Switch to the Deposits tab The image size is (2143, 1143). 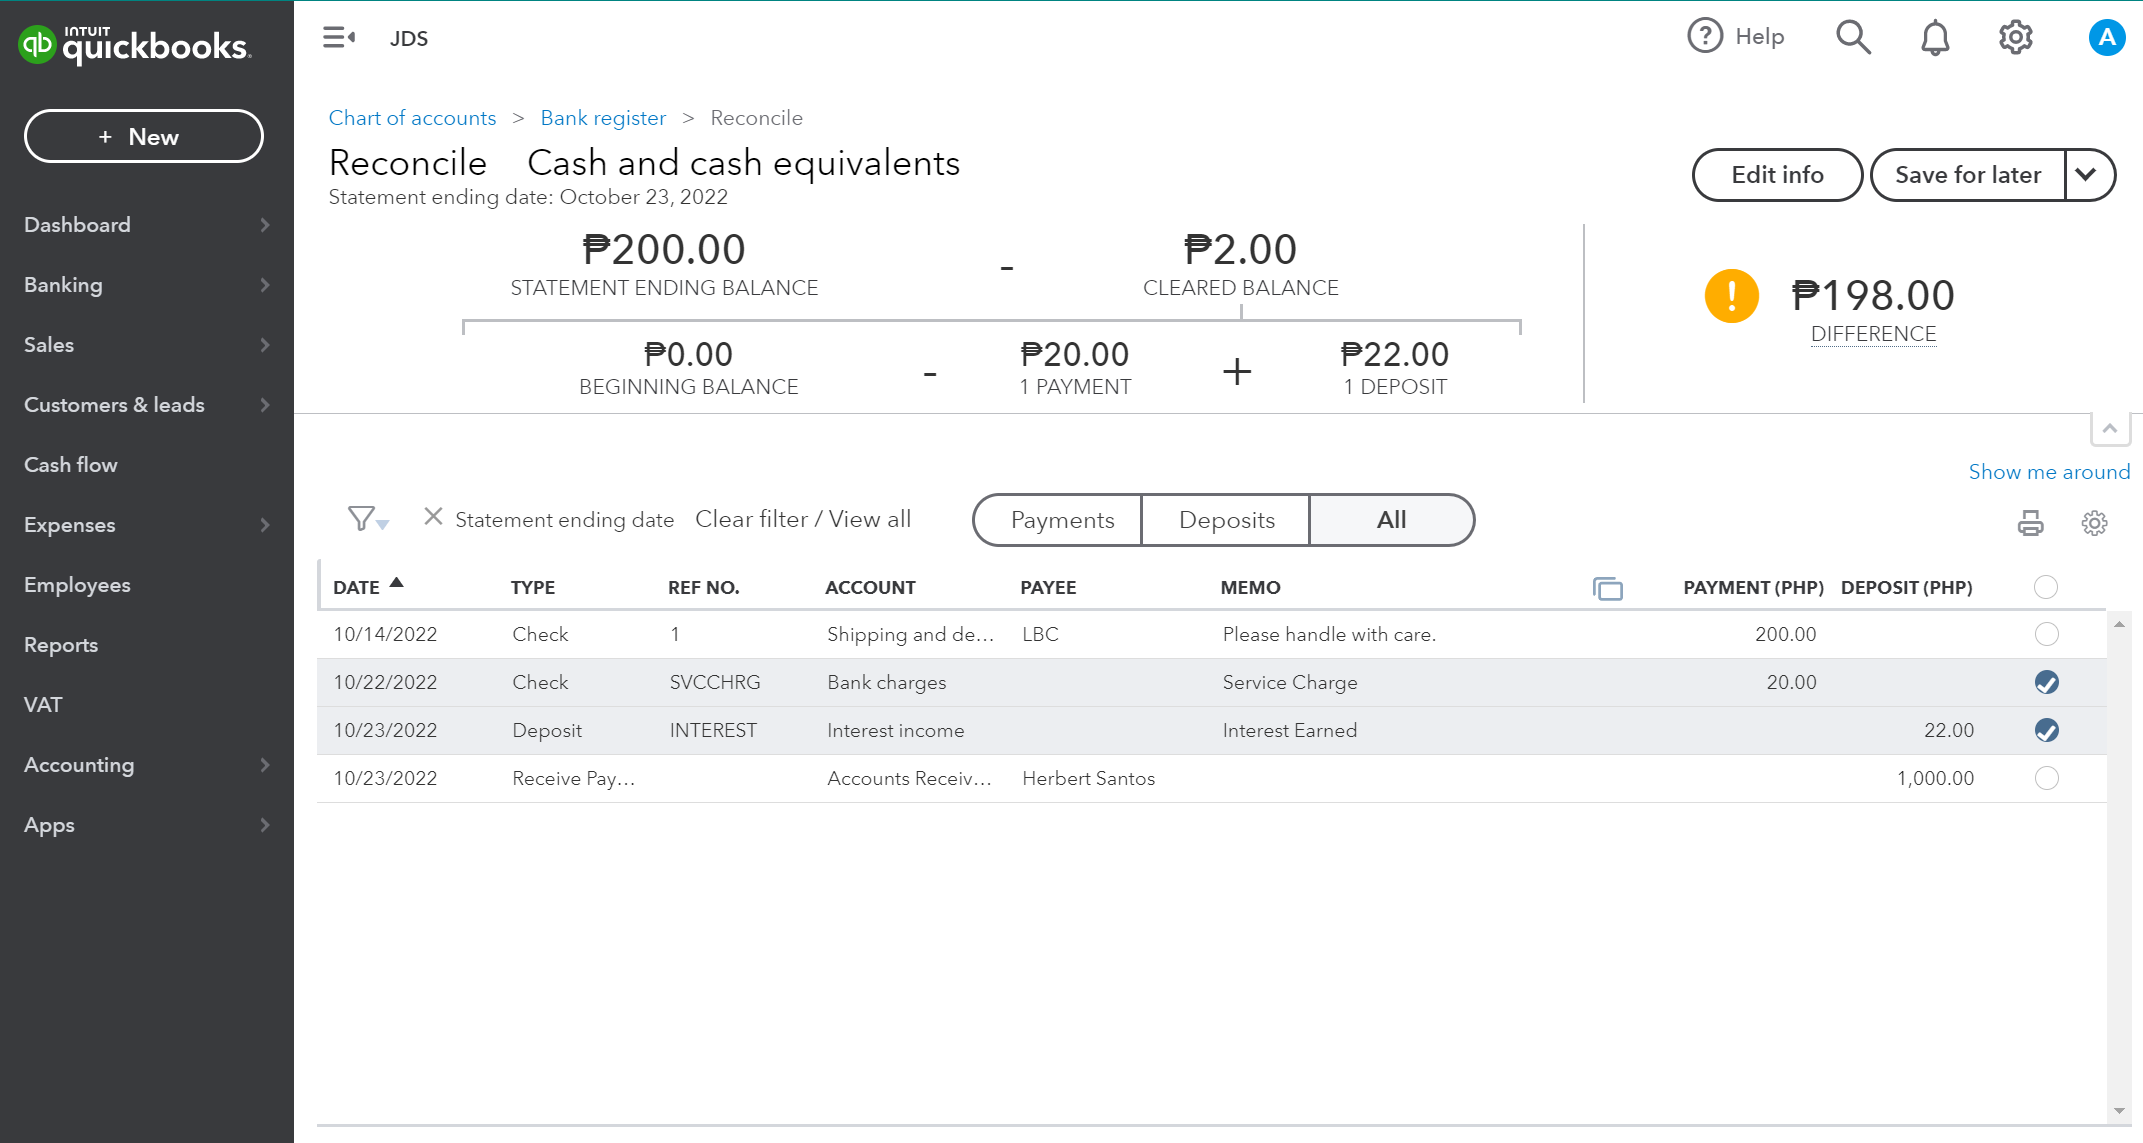pos(1226,520)
